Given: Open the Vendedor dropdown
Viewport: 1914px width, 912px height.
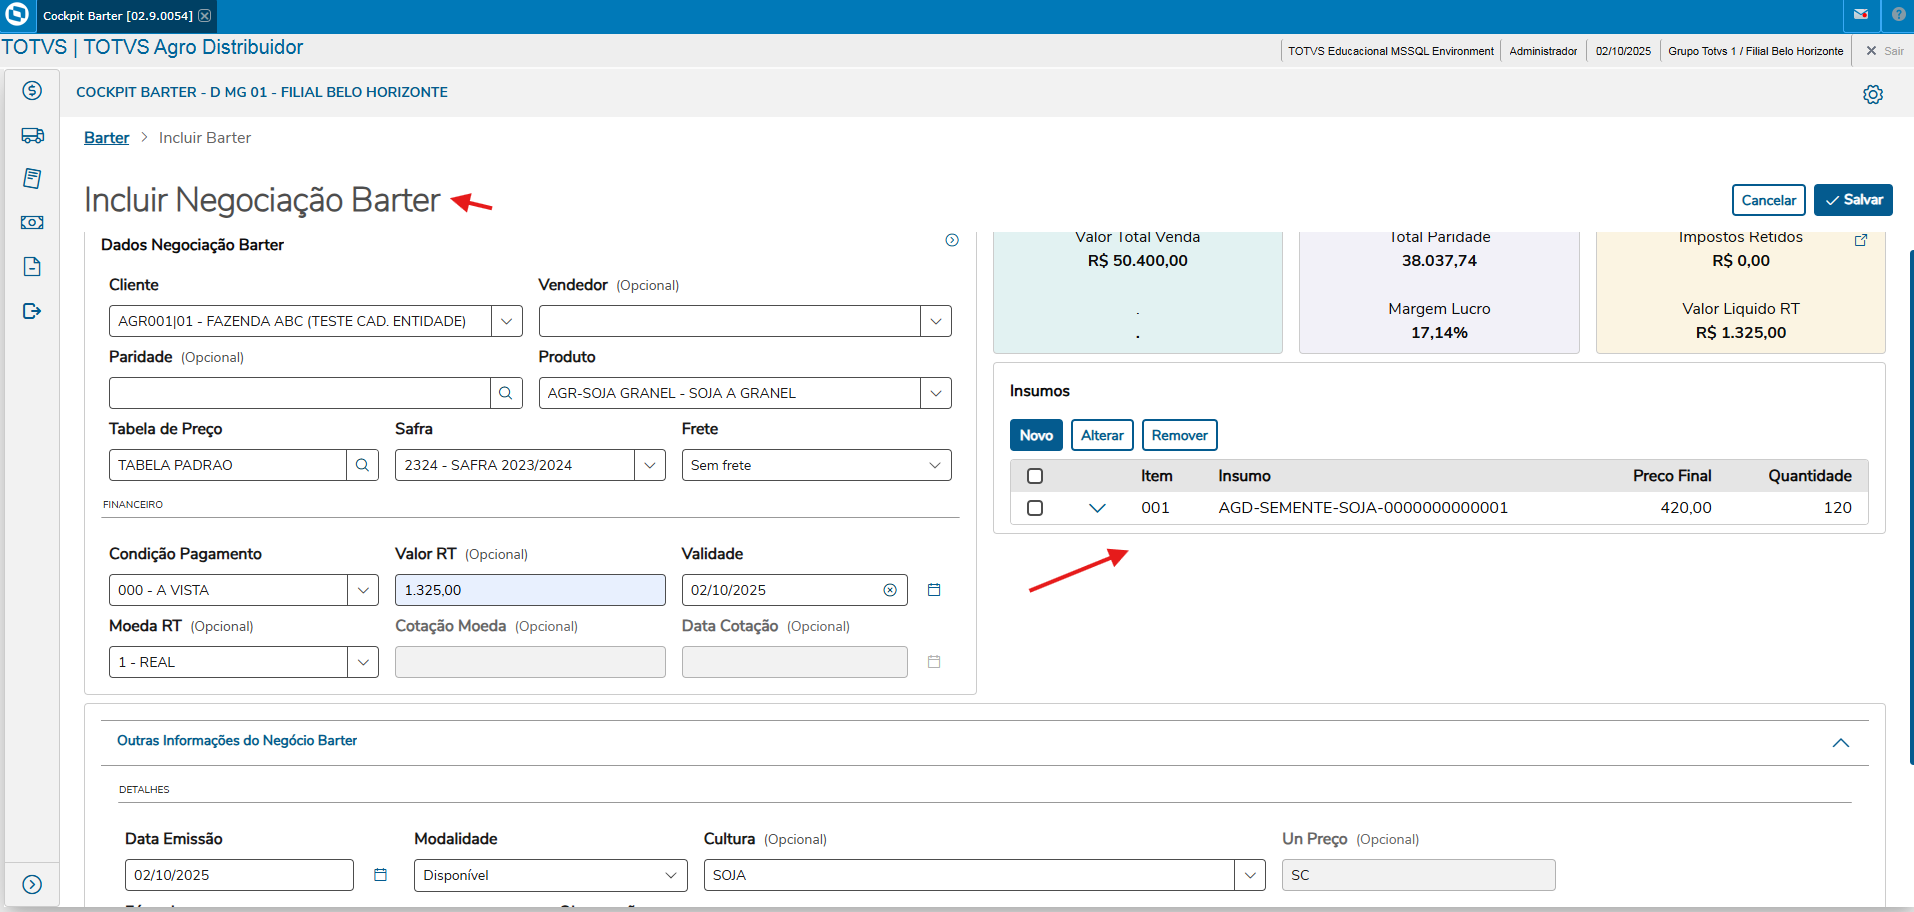Looking at the screenshot, I should [936, 321].
